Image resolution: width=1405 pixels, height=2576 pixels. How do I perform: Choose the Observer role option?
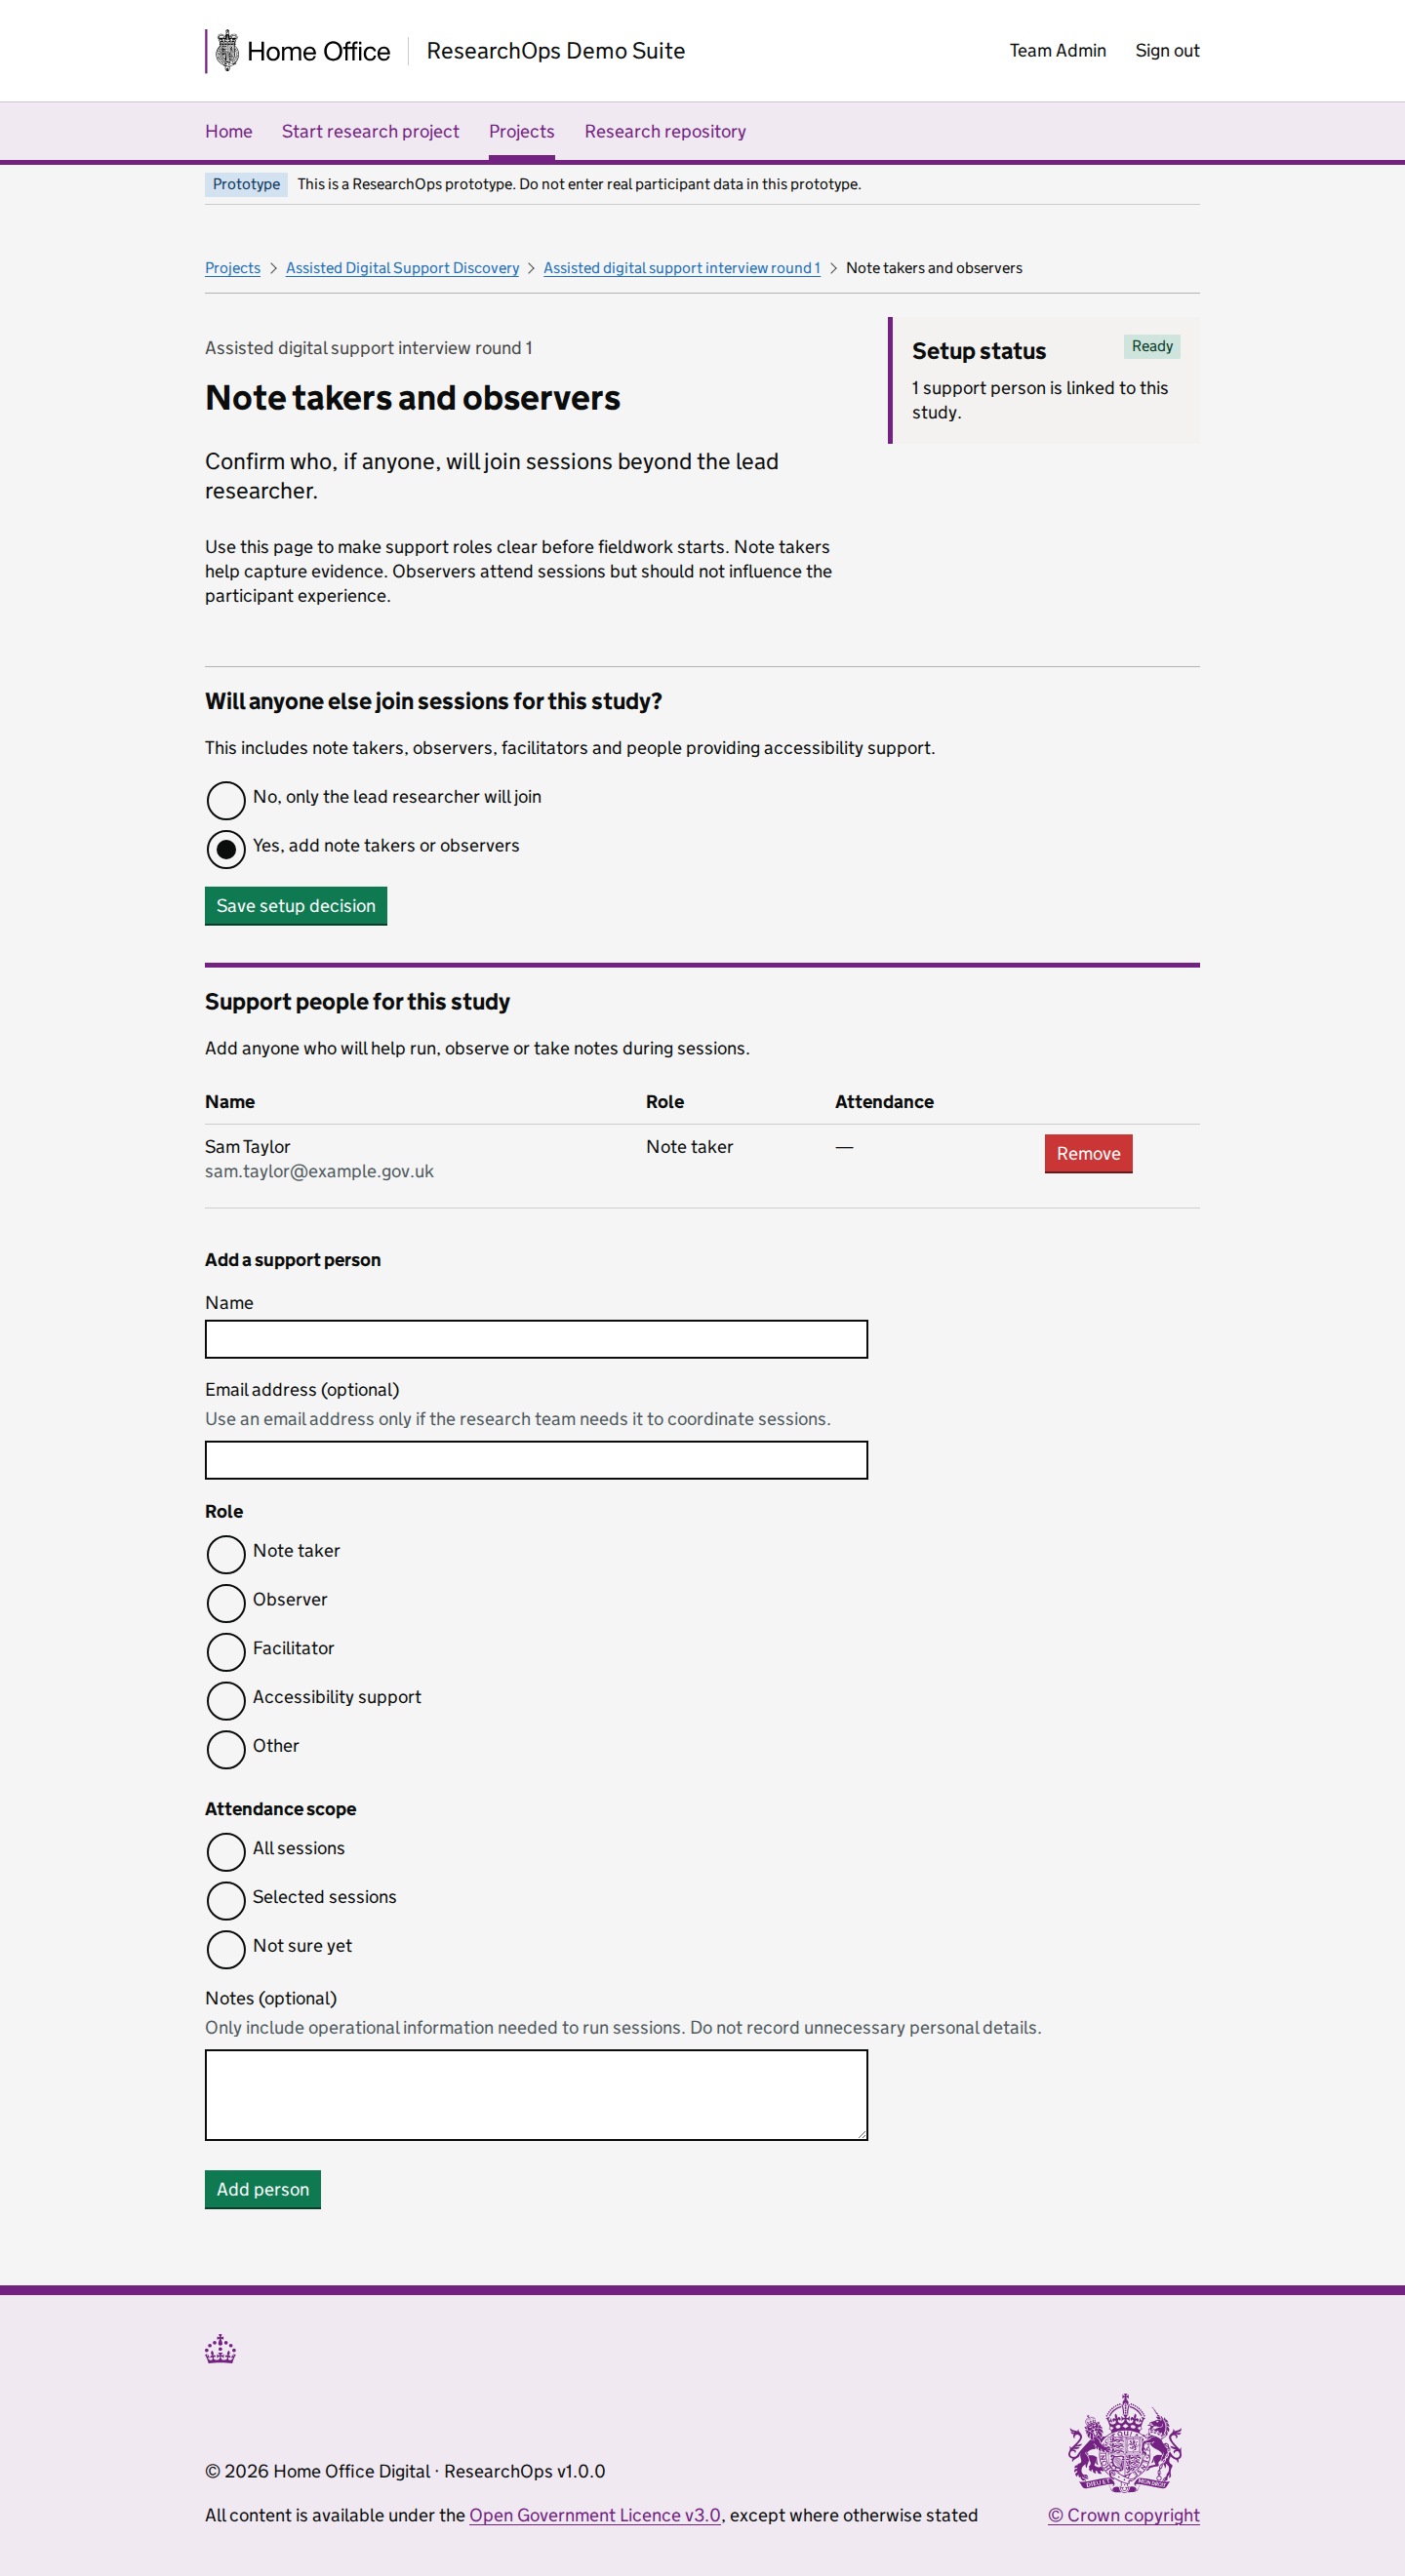click(226, 1603)
